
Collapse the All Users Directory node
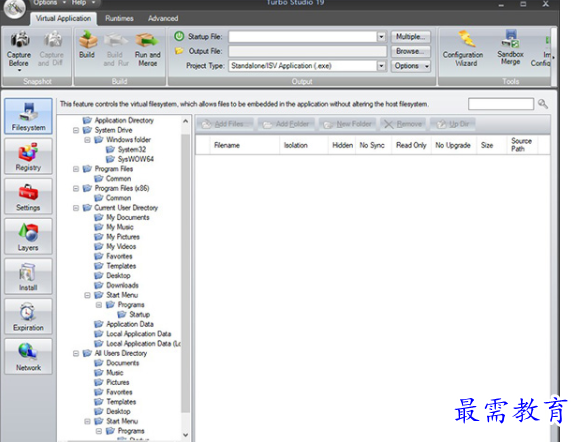tap(76, 353)
